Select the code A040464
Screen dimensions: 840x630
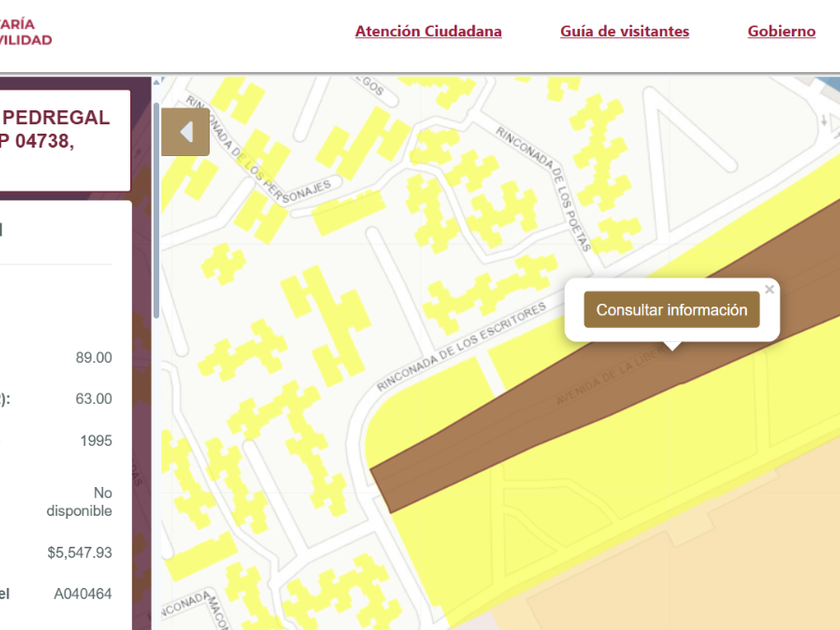(x=82, y=594)
